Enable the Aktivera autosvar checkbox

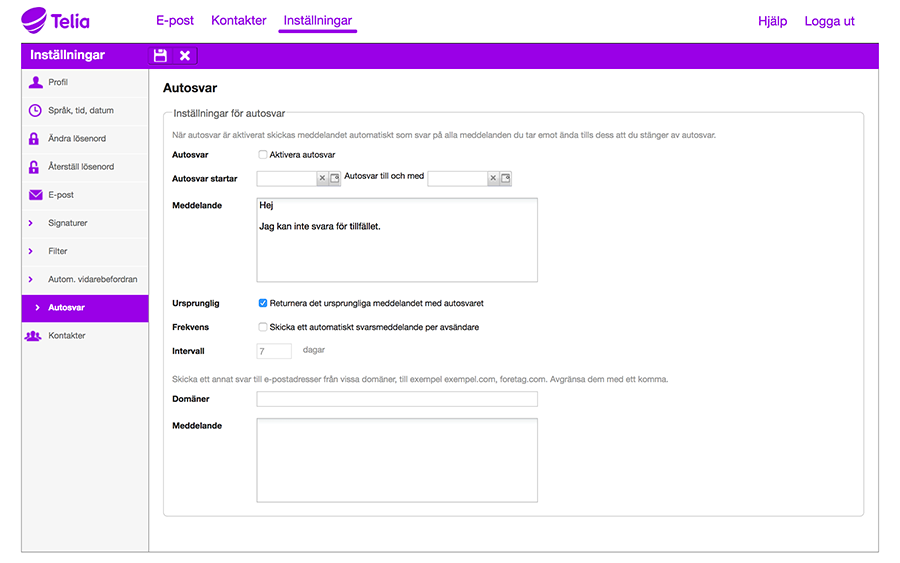[x=263, y=155]
